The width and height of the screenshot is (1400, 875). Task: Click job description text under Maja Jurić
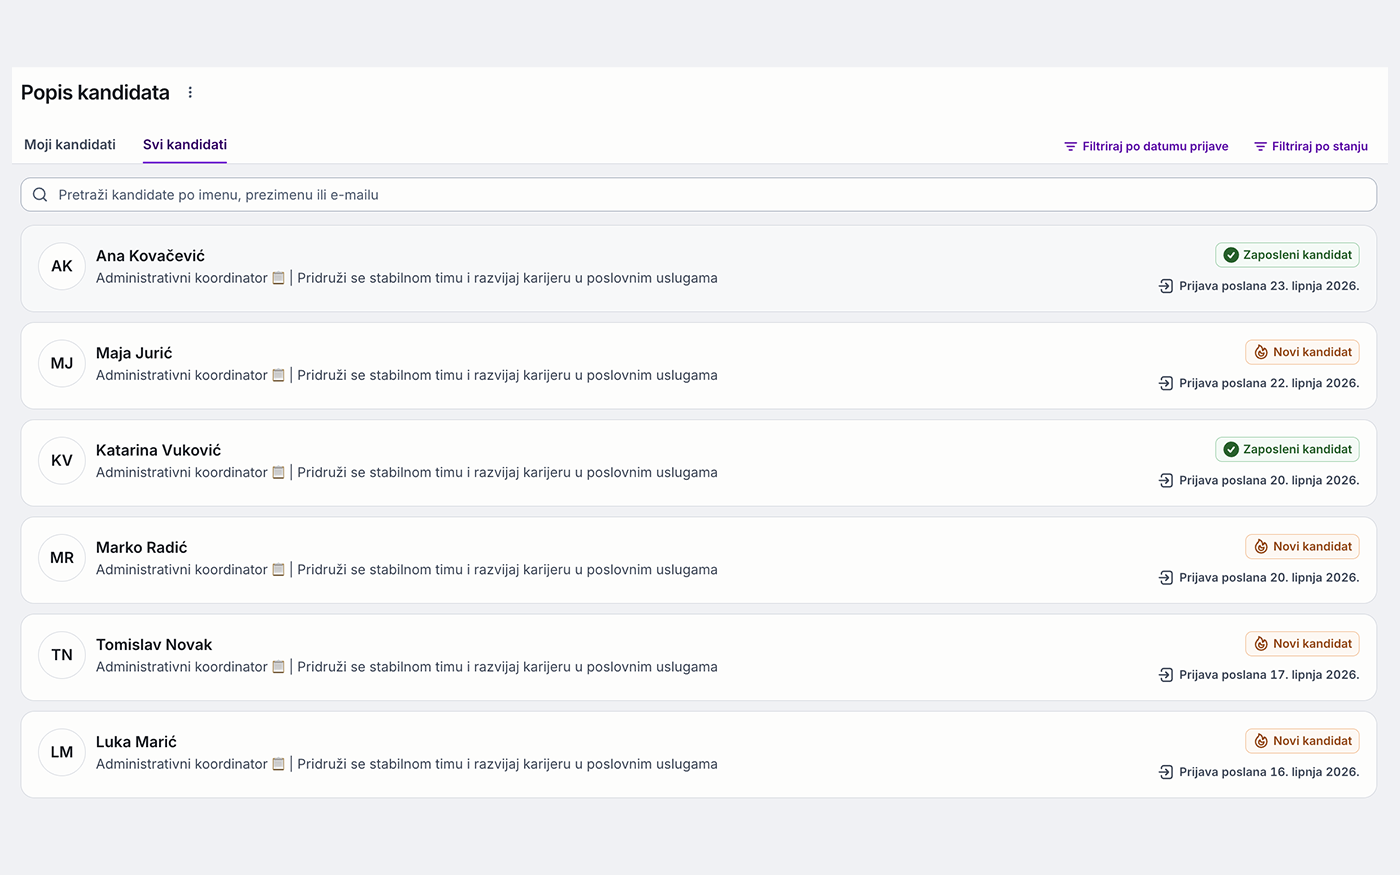click(407, 375)
